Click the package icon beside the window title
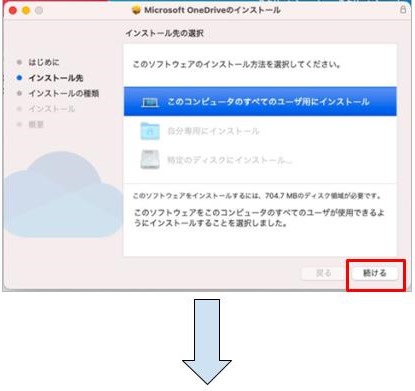This screenshot has height=391, width=415. [x=136, y=10]
